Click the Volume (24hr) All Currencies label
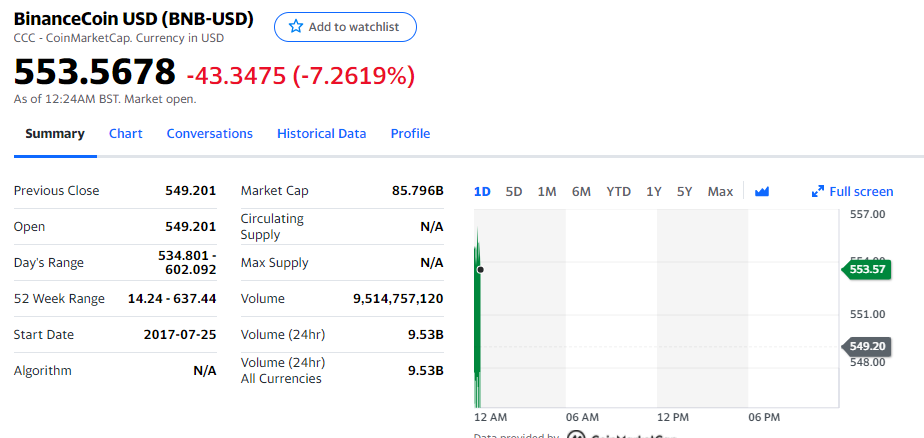The width and height of the screenshot is (924, 438). pyautogui.click(x=283, y=370)
